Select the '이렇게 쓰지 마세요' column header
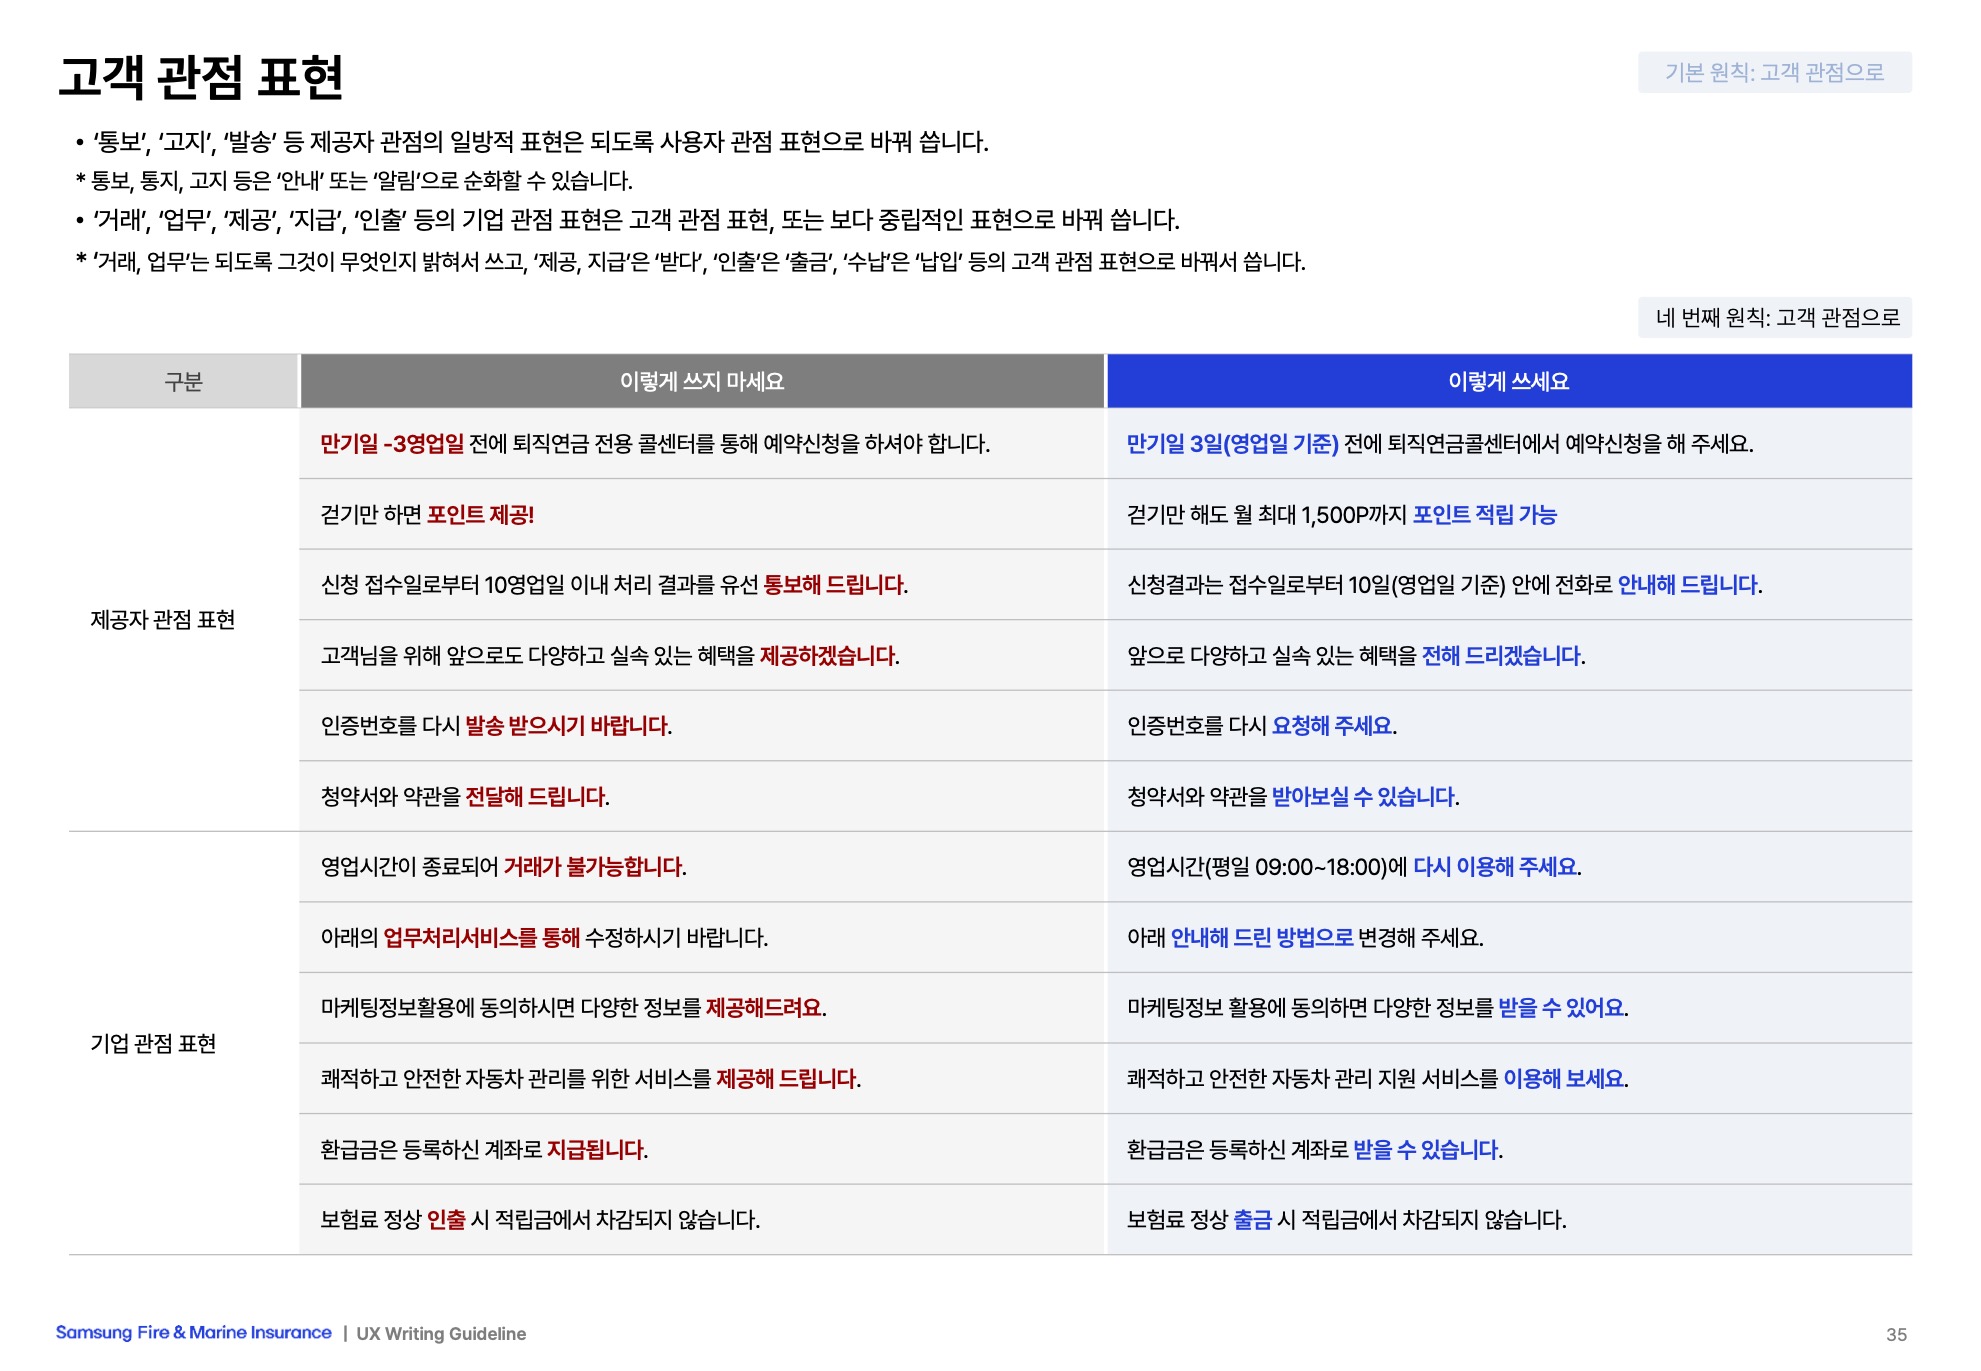The image size is (1981, 1371). click(701, 381)
